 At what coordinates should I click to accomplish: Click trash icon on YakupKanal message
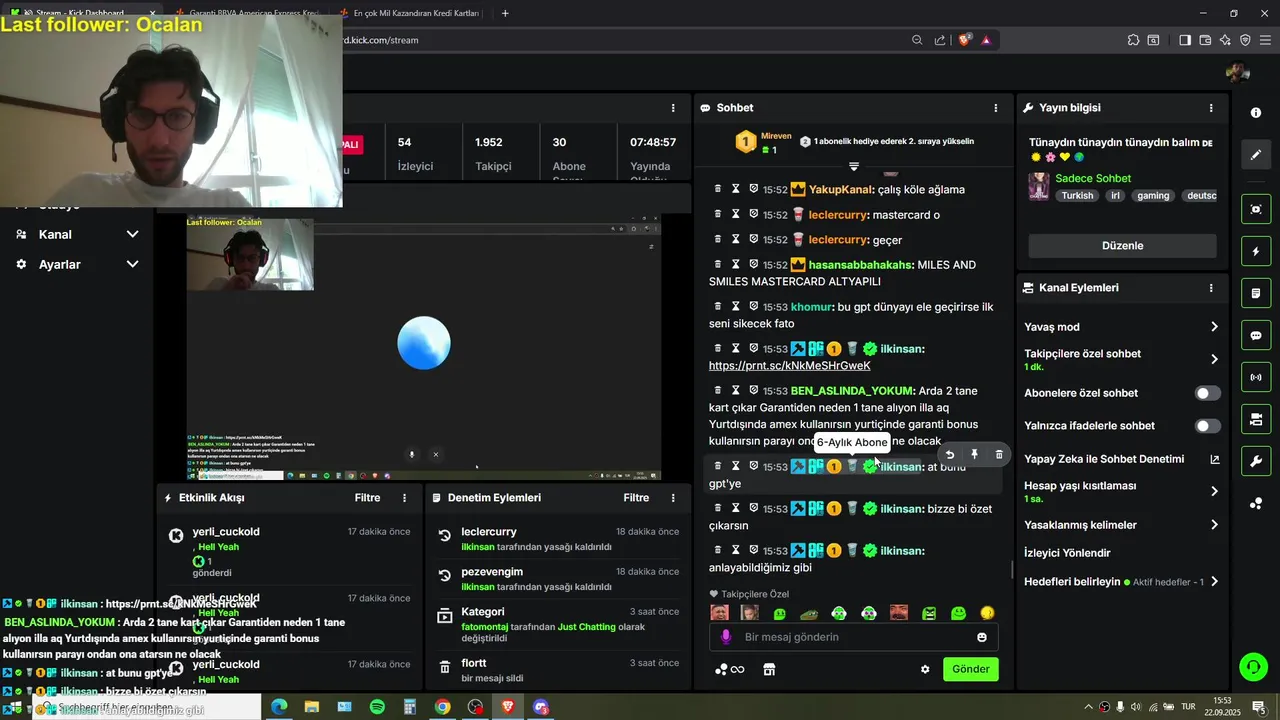coord(717,188)
